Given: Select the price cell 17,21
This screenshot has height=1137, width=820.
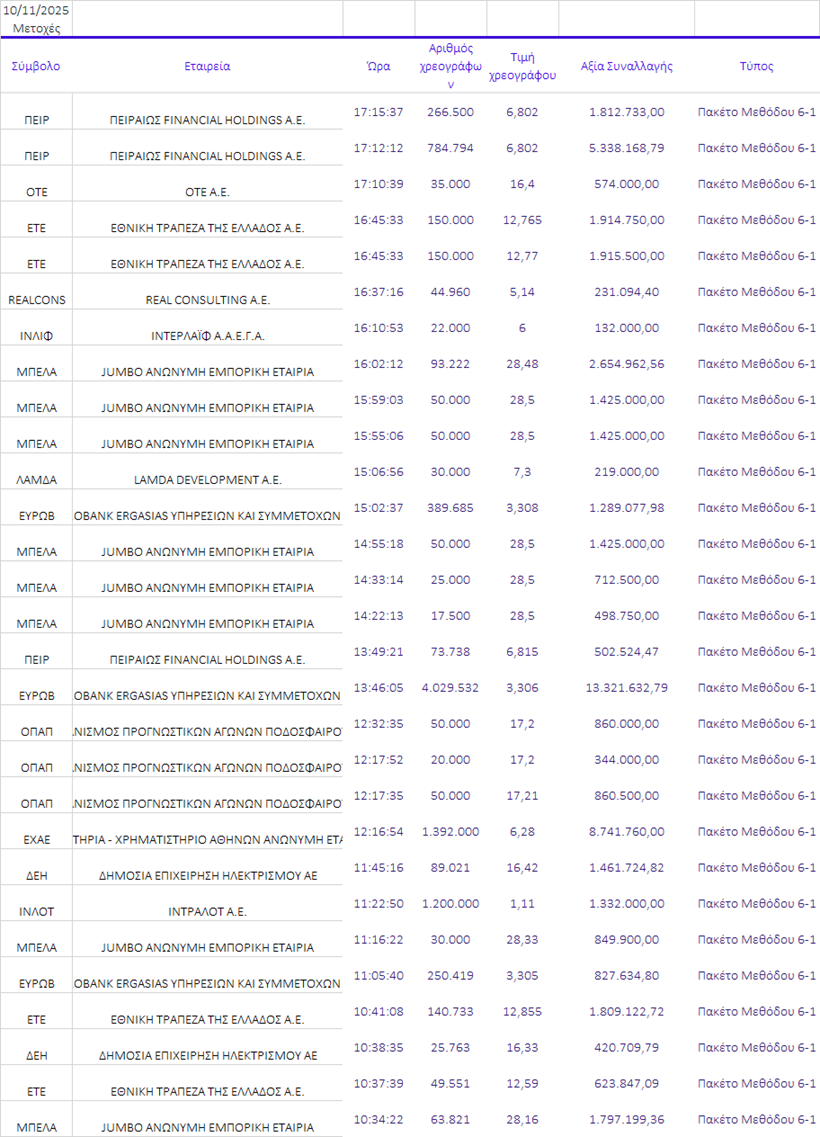Looking at the screenshot, I should tap(522, 795).
